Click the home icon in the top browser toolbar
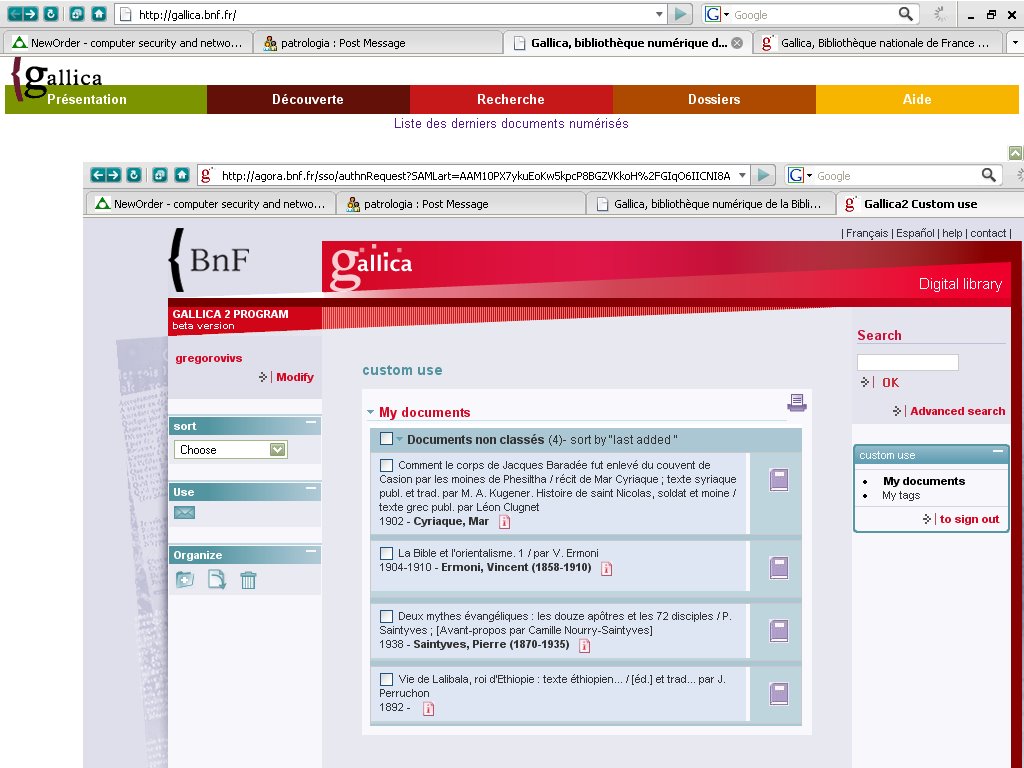 pyautogui.click(x=99, y=14)
